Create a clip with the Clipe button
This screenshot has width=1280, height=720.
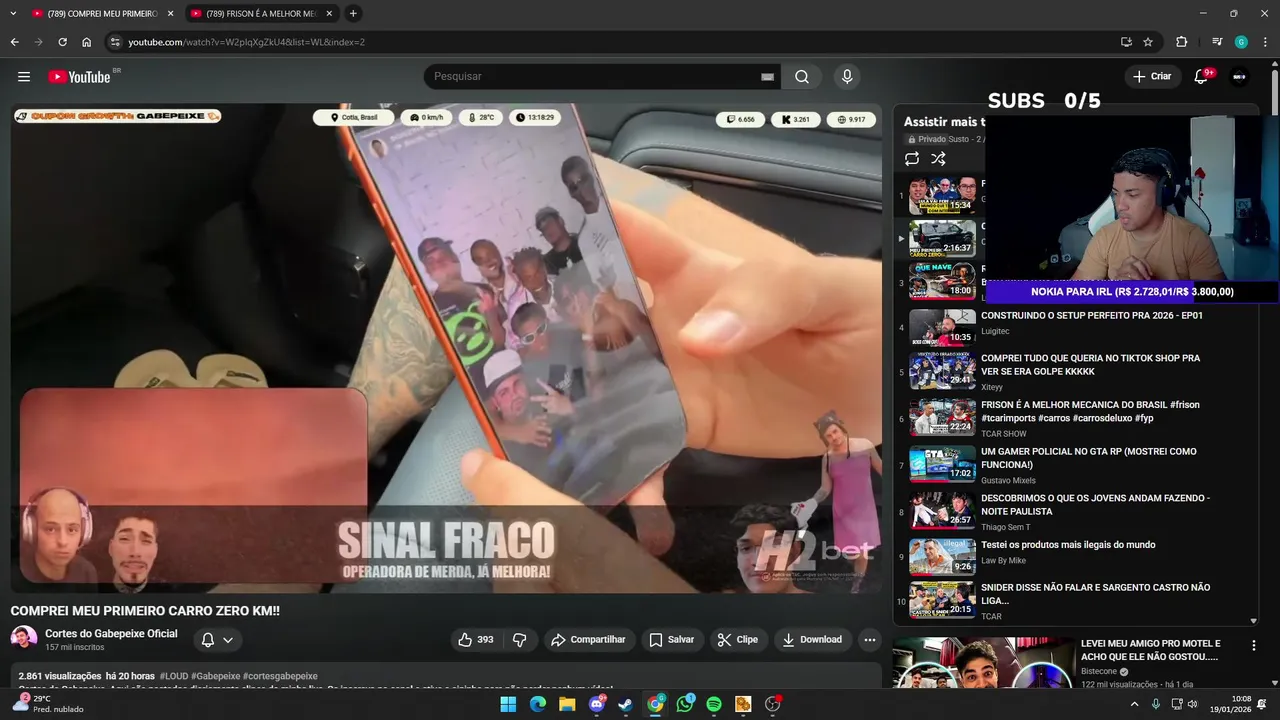point(738,640)
